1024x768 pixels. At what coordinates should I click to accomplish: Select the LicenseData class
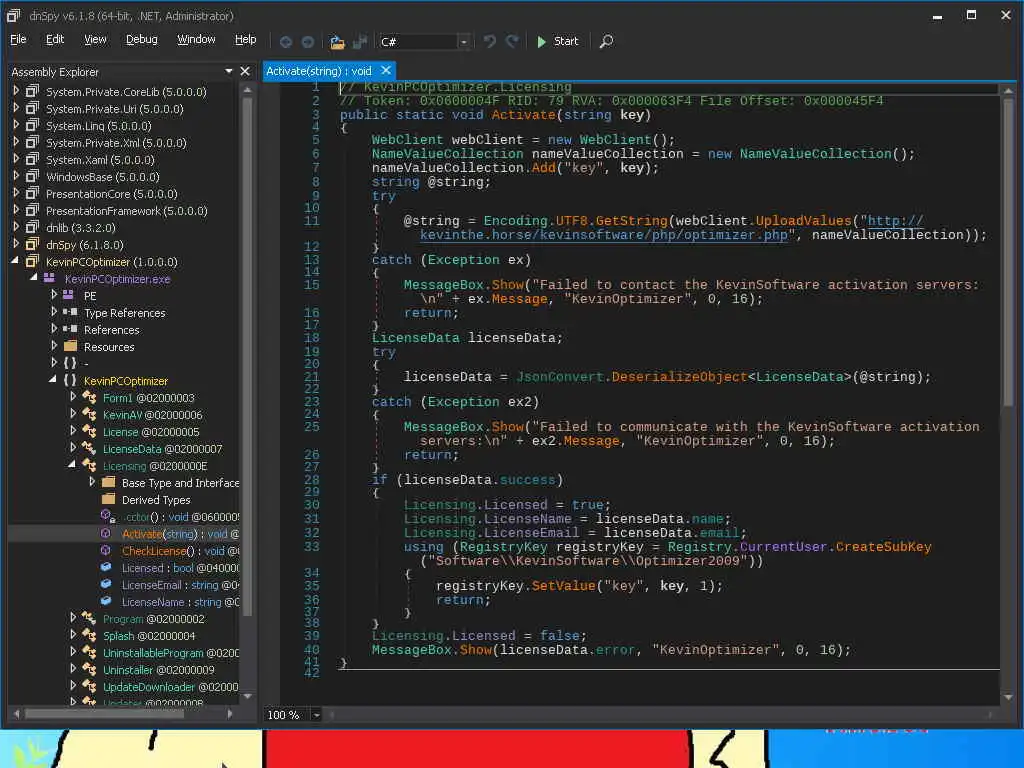point(163,449)
